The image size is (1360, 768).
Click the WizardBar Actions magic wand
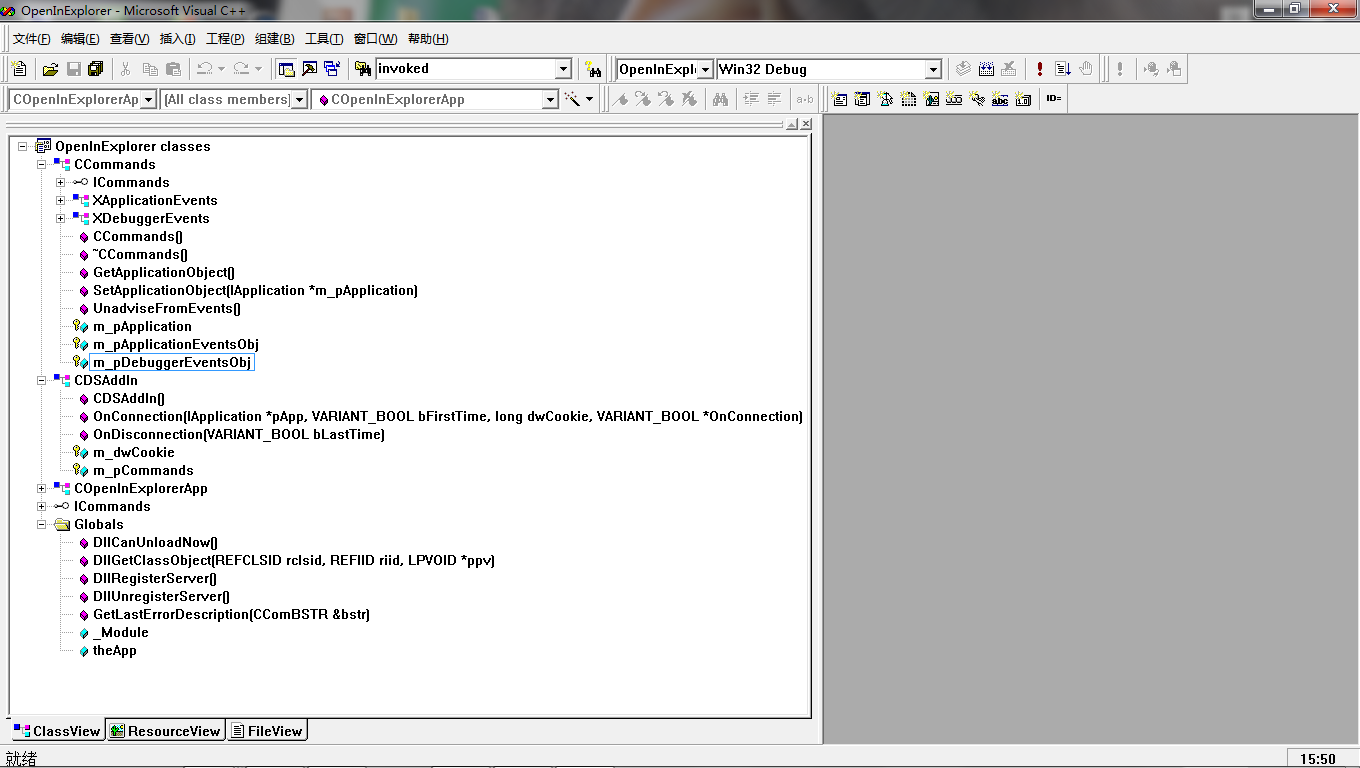(573, 99)
